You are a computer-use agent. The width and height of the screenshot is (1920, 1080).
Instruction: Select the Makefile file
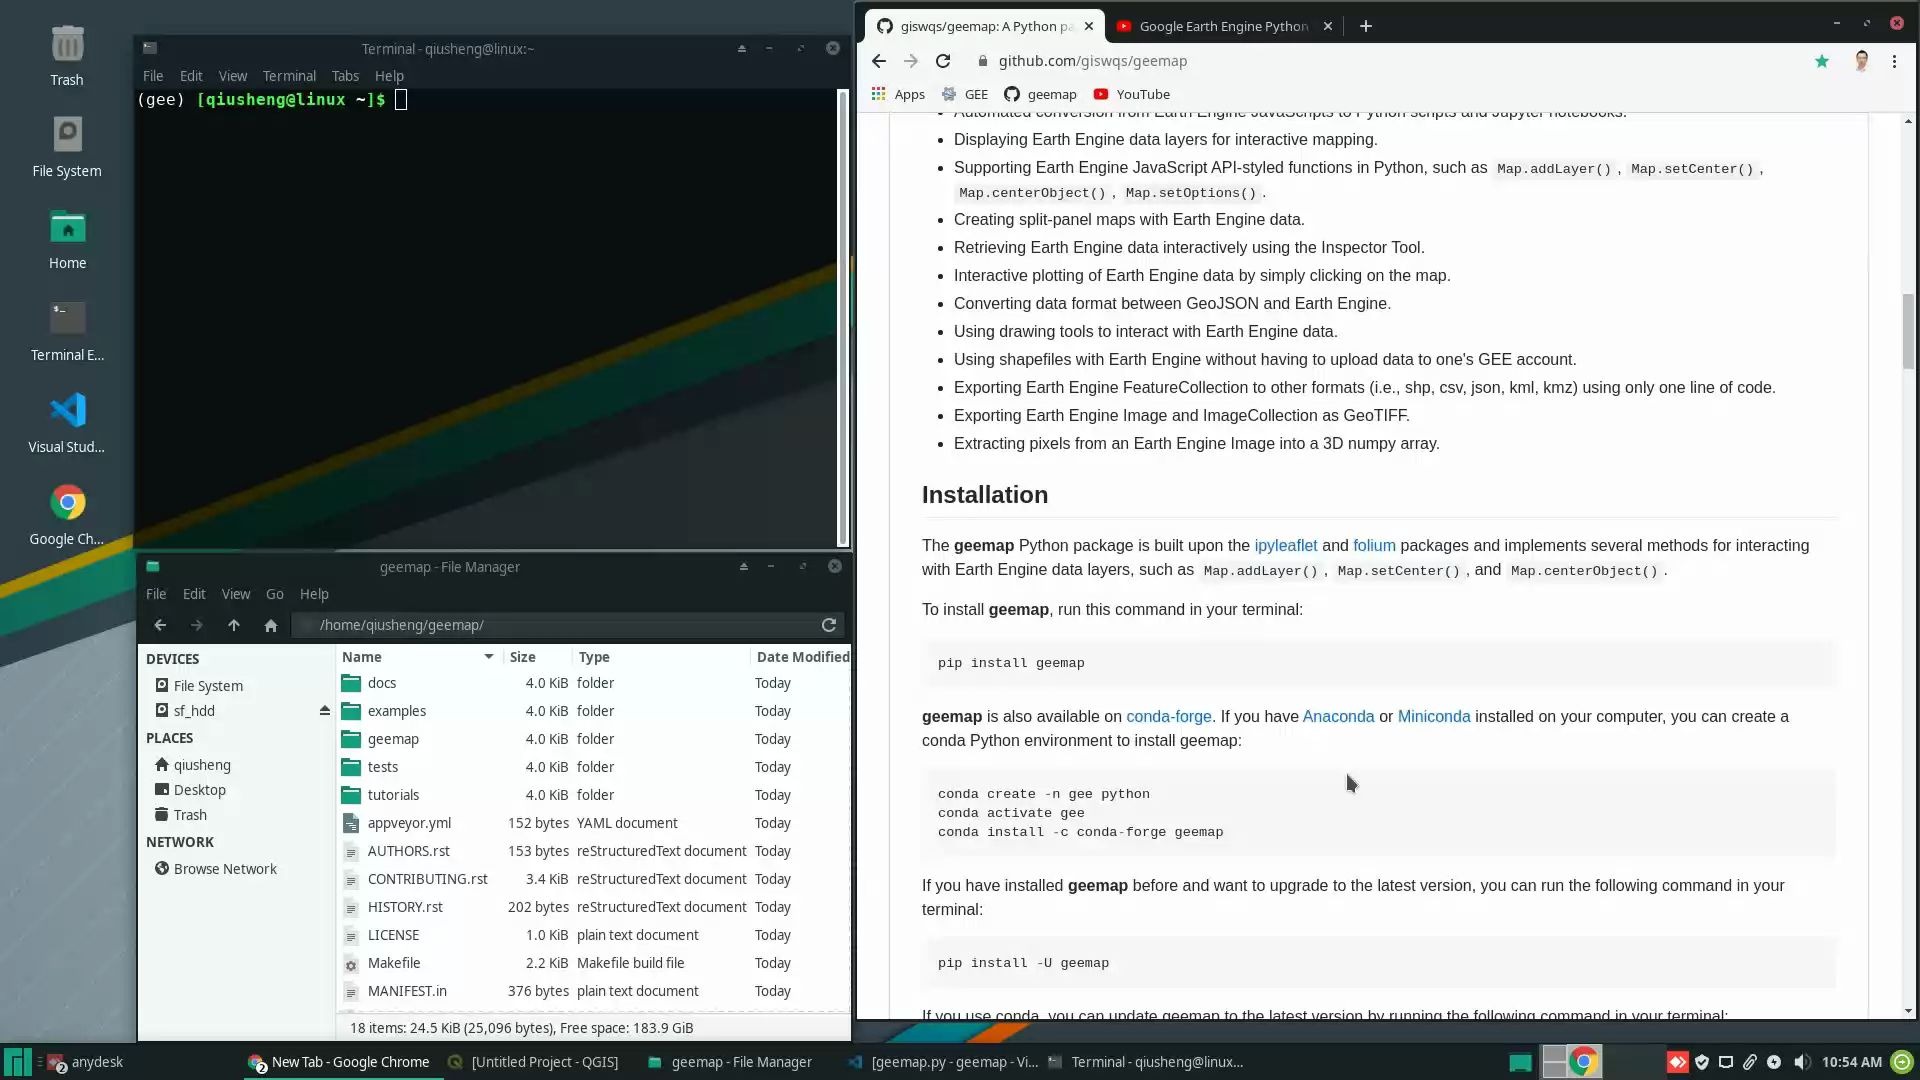[x=394, y=963]
